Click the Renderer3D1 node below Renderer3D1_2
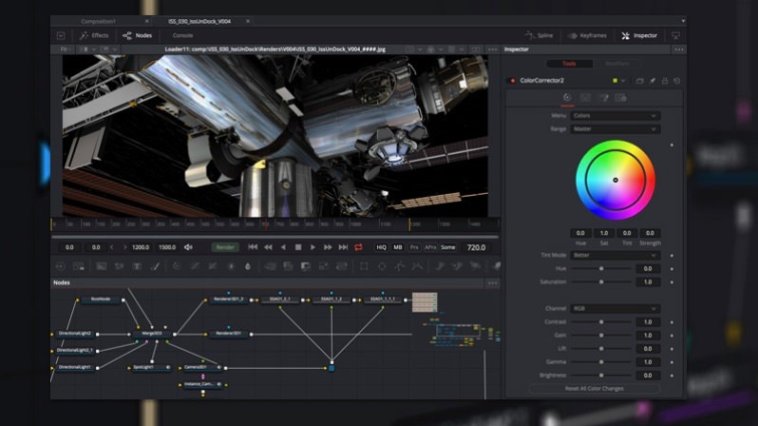 click(228, 334)
